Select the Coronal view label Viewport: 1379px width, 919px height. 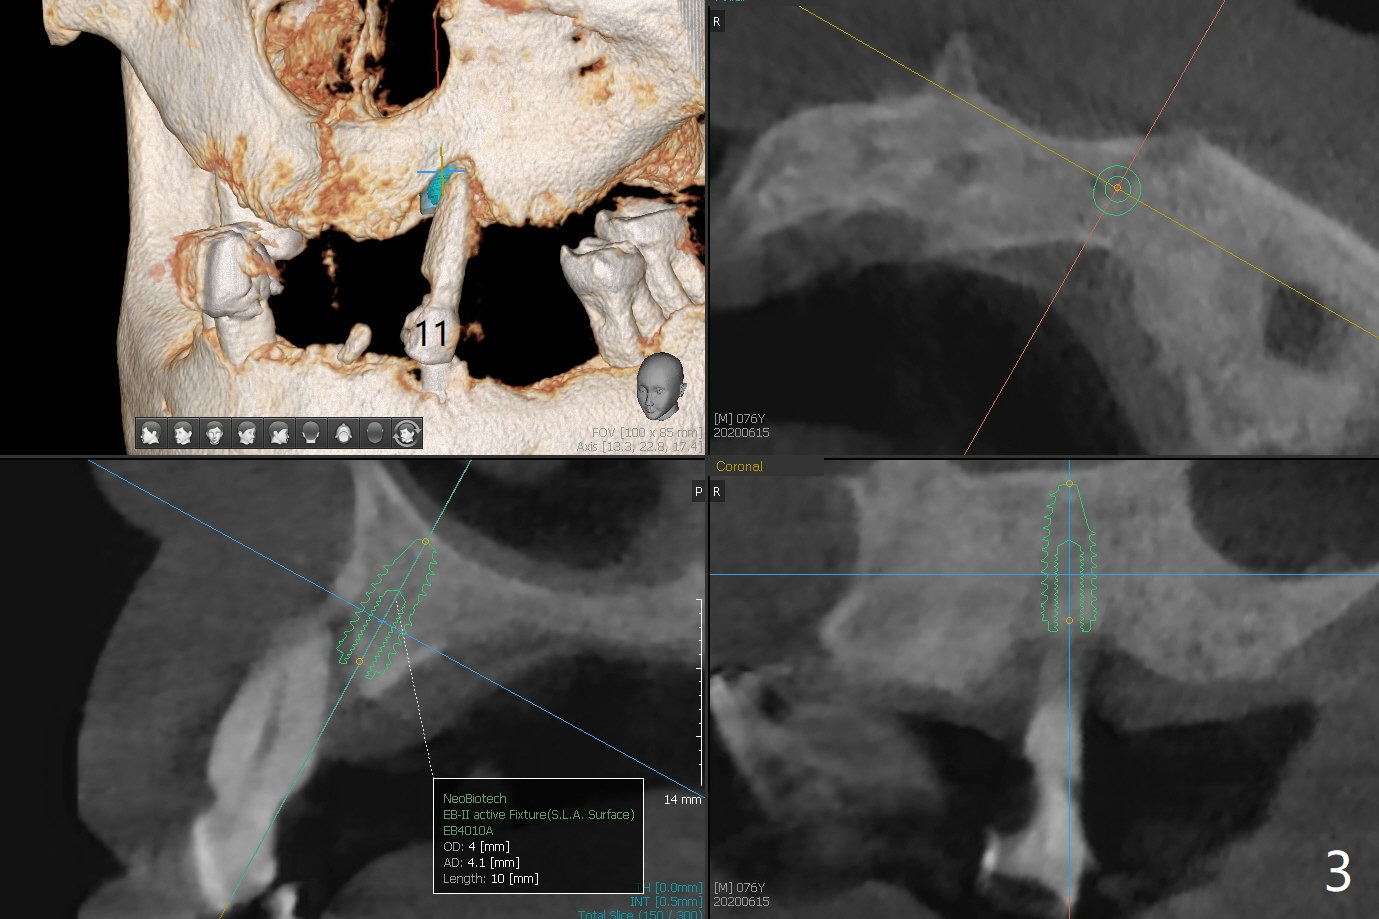pos(739,466)
